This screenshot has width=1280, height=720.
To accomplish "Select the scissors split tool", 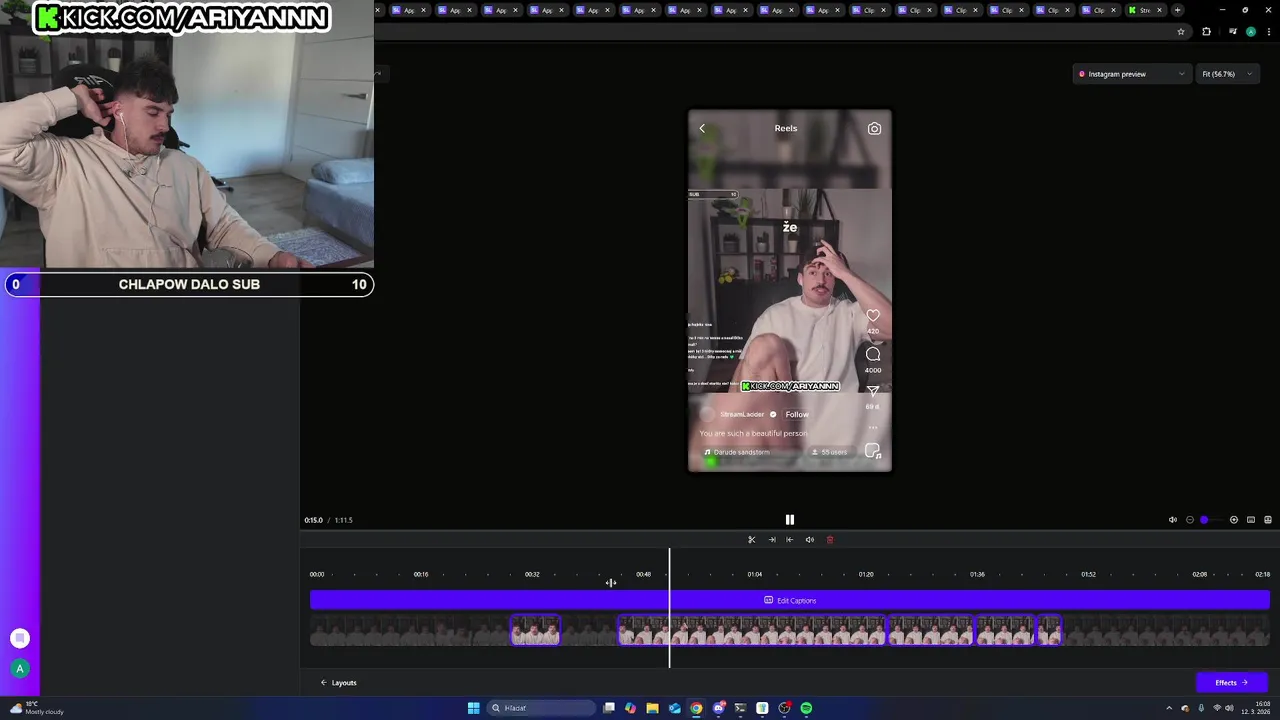I will (752, 540).
